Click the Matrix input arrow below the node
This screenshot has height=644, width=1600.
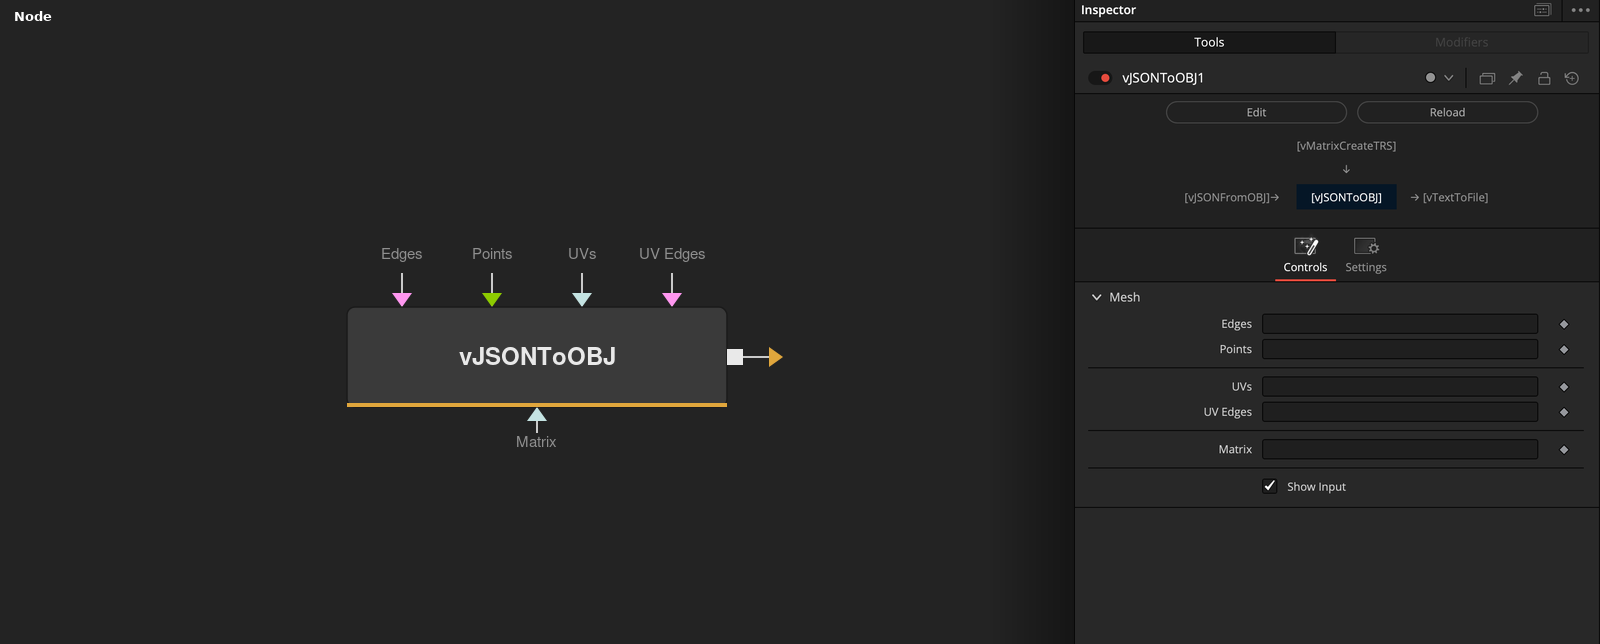click(x=537, y=415)
